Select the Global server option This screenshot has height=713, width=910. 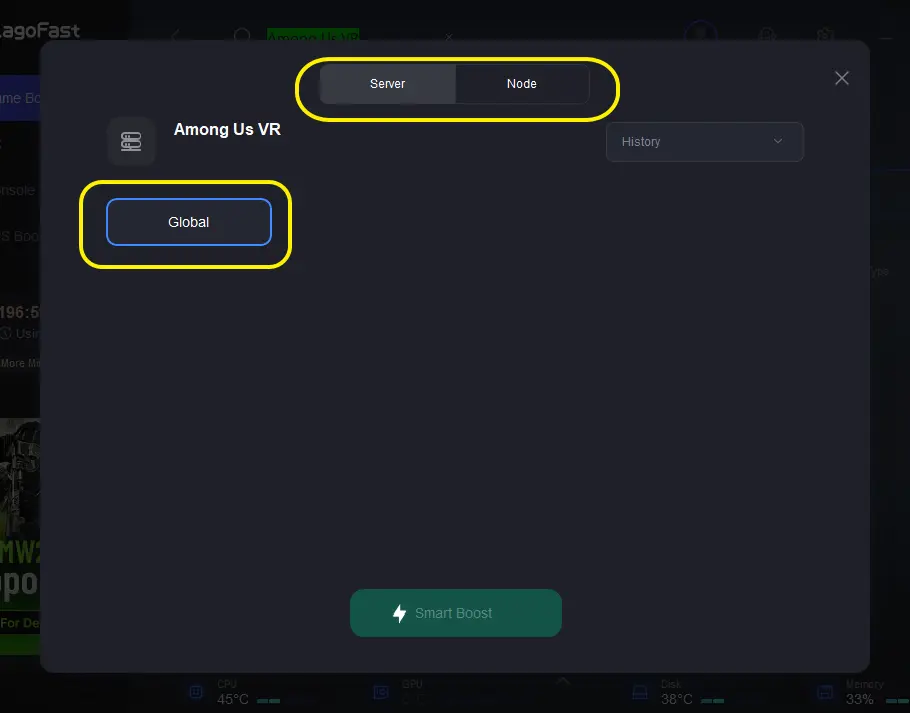click(189, 222)
